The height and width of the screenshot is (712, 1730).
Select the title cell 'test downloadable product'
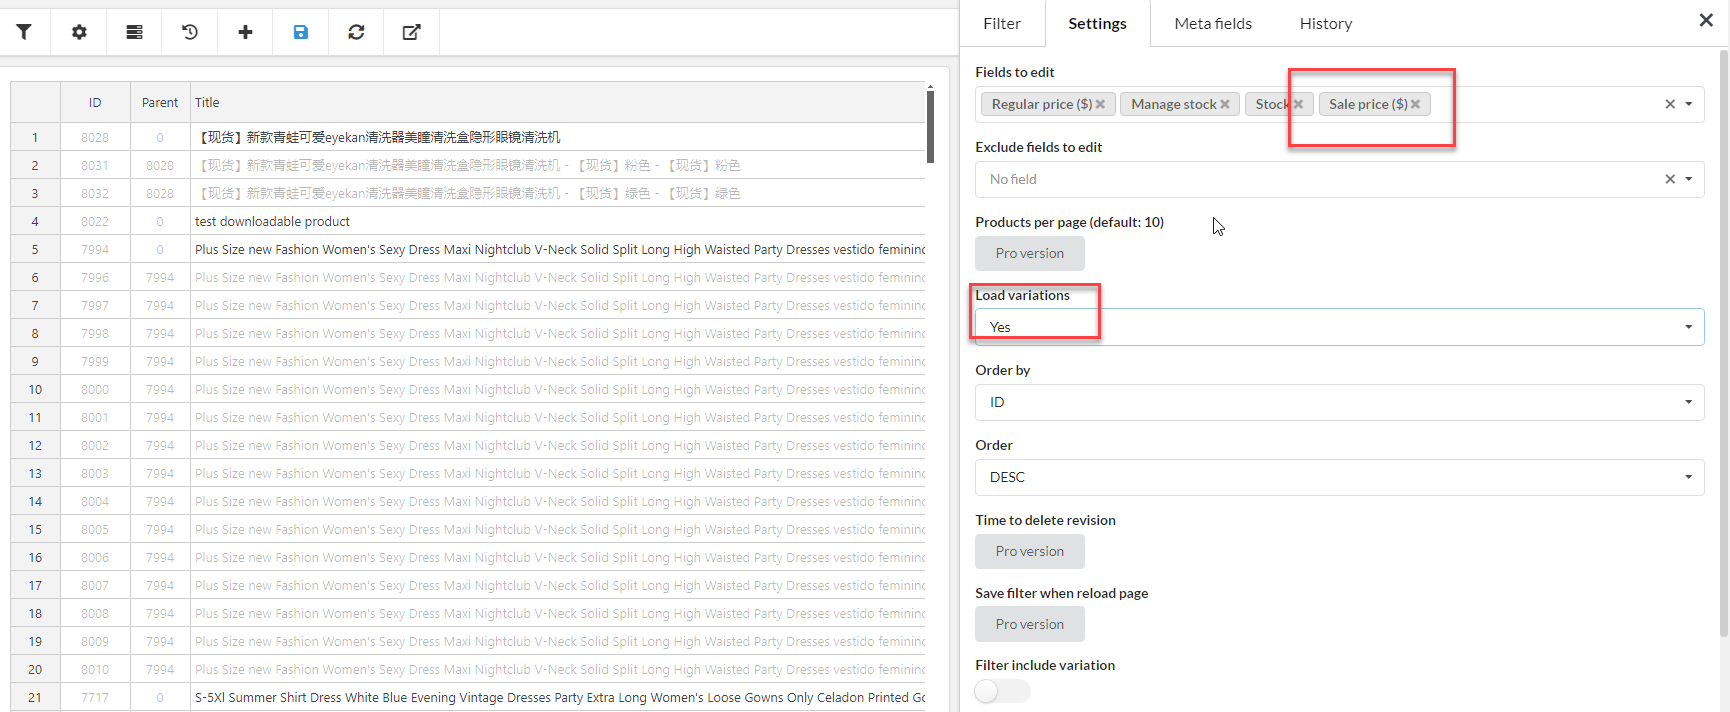coord(558,221)
